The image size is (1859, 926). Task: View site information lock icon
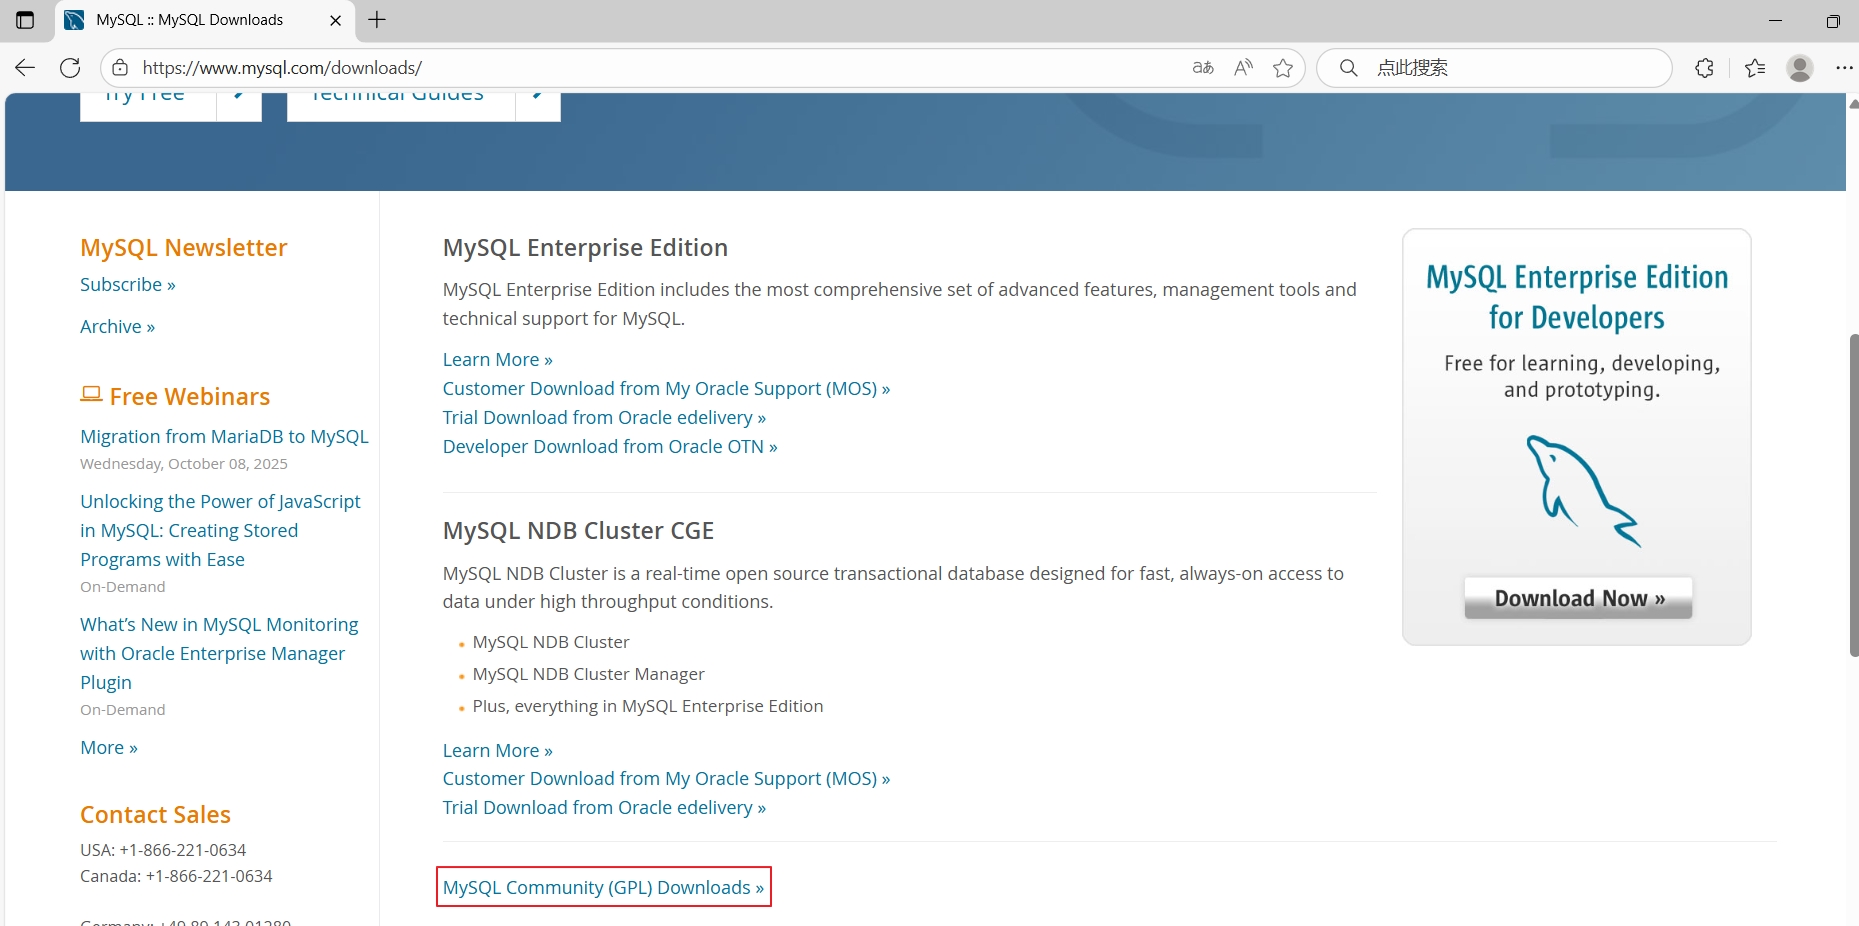click(120, 68)
